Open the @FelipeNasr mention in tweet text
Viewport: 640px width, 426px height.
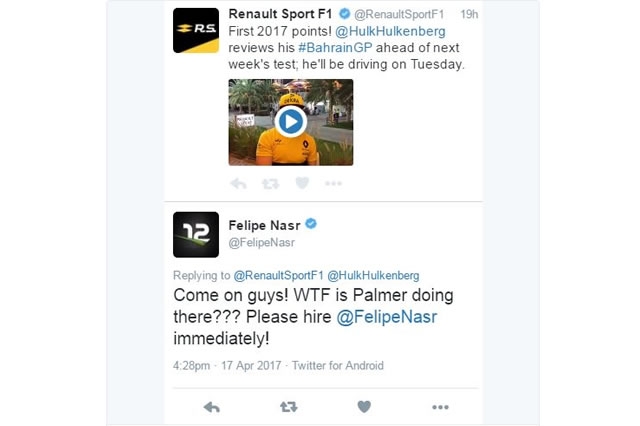pyautogui.click(x=387, y=317)
